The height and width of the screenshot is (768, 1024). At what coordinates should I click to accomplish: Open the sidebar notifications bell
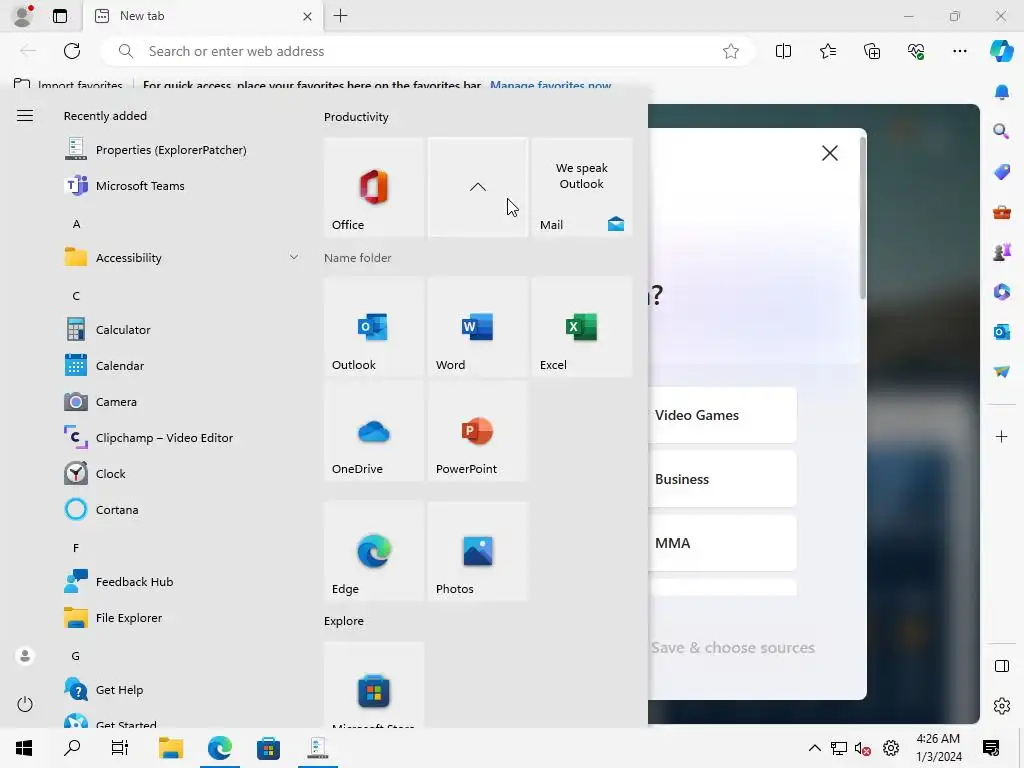pyautogui.click(x=1001, y=92)
